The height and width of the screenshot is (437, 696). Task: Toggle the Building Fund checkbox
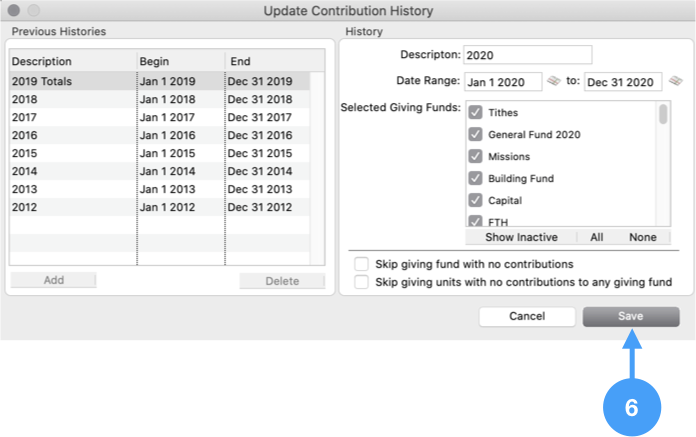point(475,179)
